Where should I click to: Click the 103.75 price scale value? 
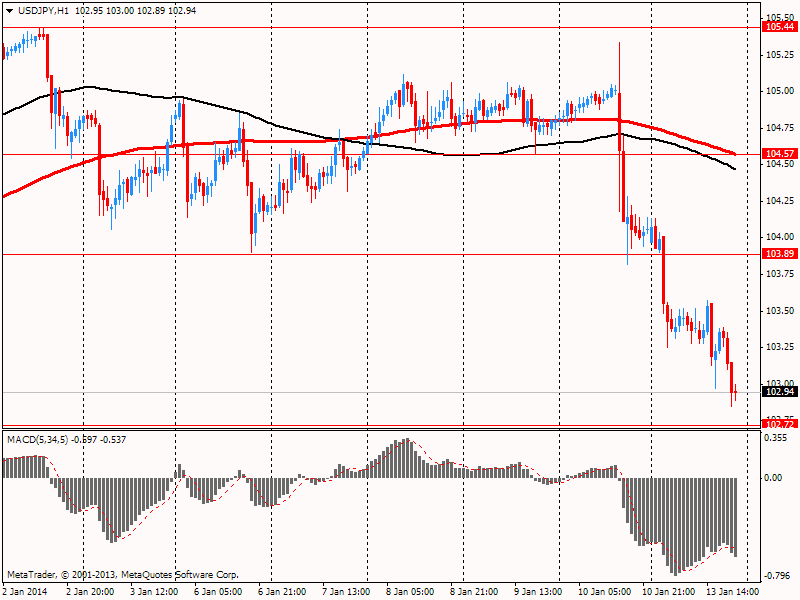click(780, 274)
